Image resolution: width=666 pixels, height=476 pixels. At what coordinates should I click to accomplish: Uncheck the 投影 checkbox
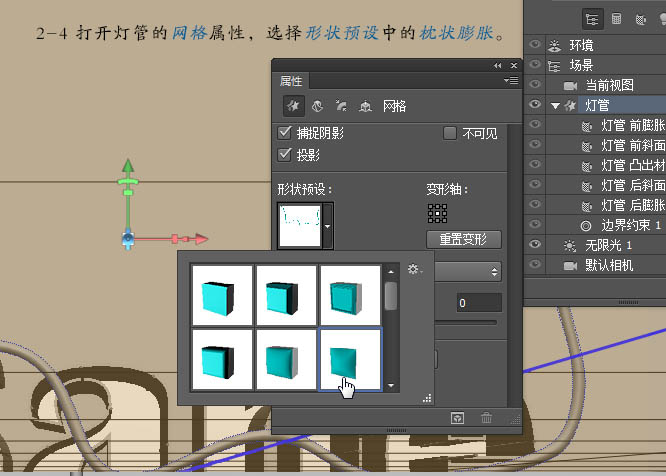click(x=284, y=155)
